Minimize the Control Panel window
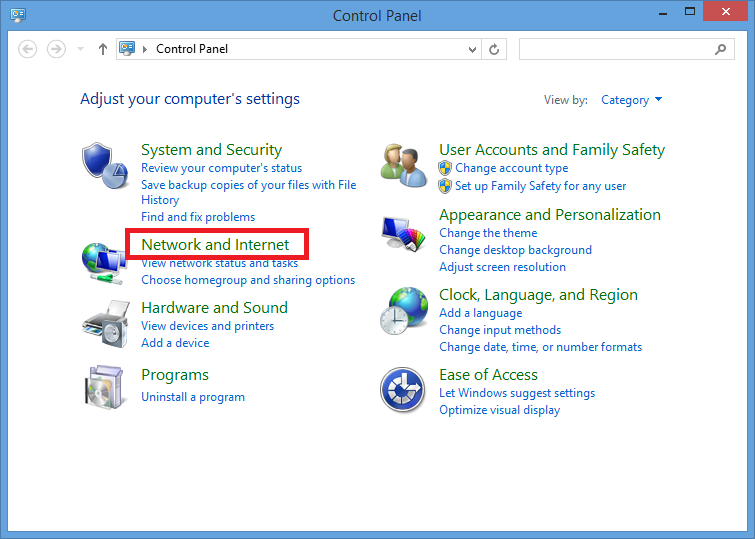This screenshot has width=755, height=539. (x=663, y=13)
